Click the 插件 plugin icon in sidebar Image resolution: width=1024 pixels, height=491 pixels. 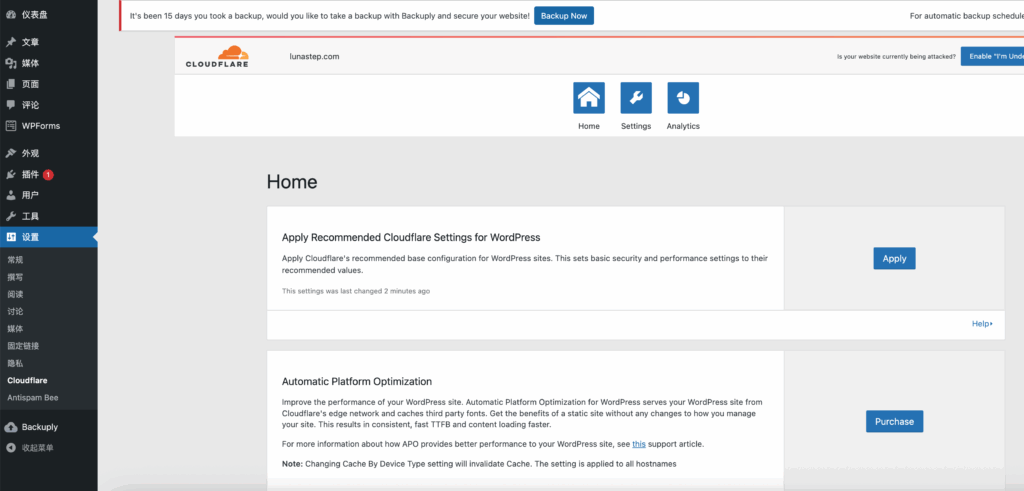coord(10,174)
